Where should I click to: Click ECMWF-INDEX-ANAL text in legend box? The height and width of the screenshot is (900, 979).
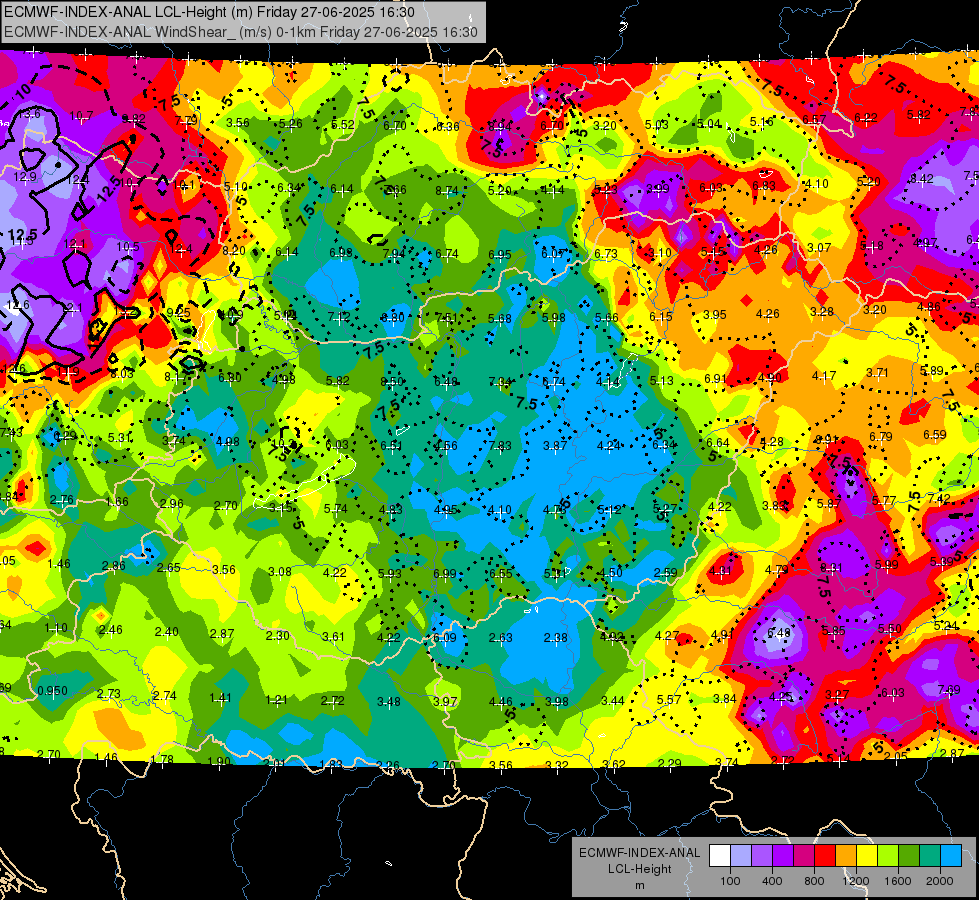pyautogui.click(x=639, y=853)
